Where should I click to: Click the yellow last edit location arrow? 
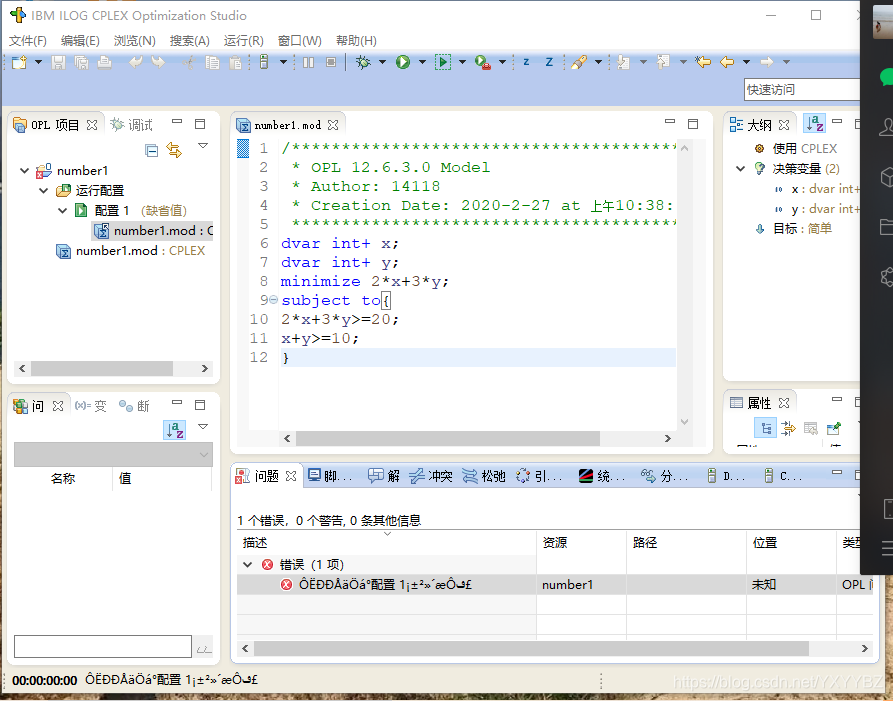pyautogui.click(x=703, y=62)
